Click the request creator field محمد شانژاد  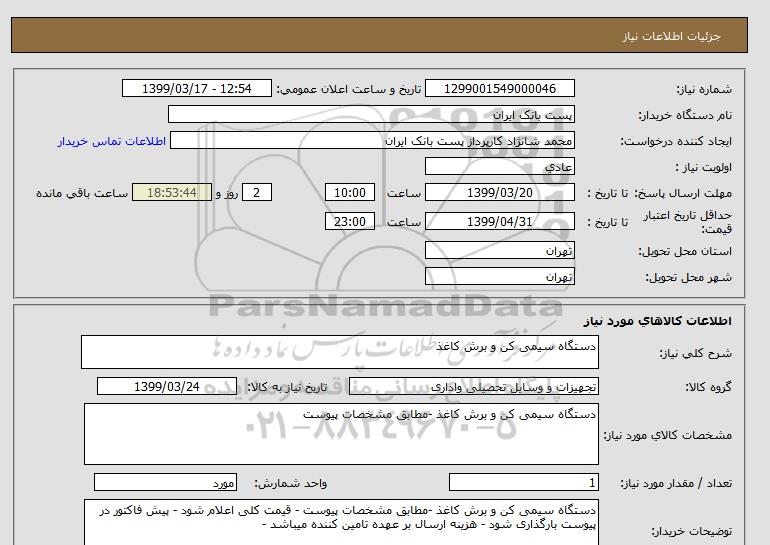coord(372,140)
